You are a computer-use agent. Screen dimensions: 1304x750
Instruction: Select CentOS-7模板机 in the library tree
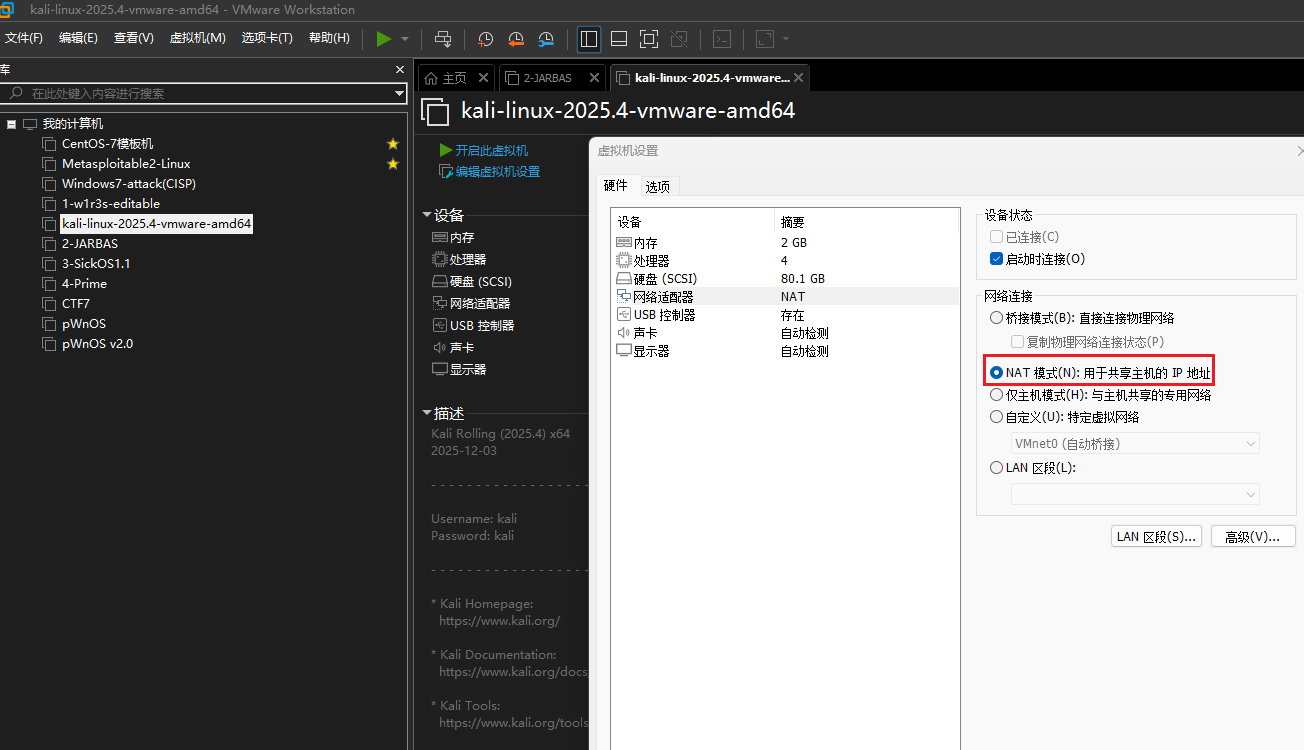click(108, 144)
